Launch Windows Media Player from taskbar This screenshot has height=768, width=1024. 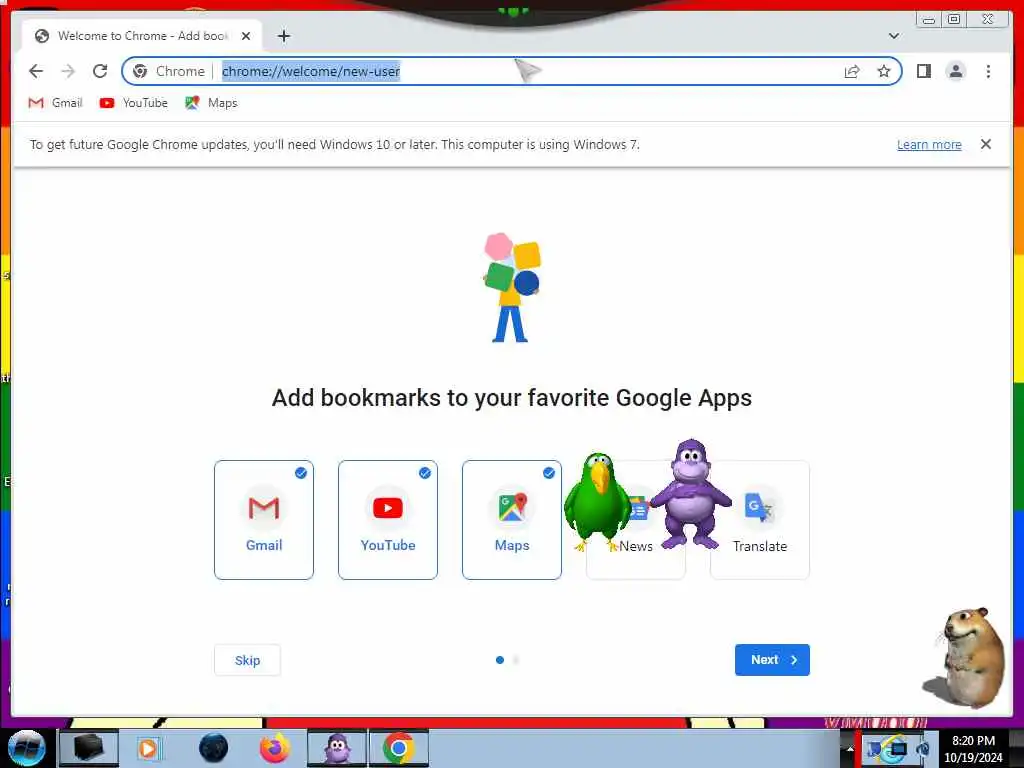point(149,748)
